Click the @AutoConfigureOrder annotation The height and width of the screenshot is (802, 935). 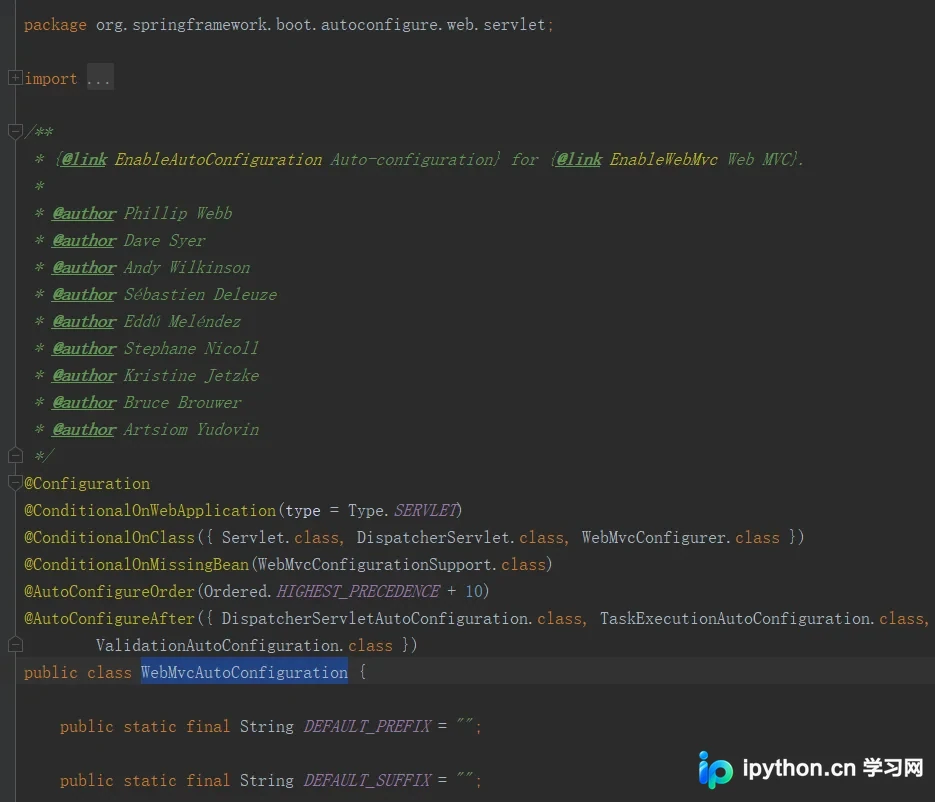click(x=110, y=592)
